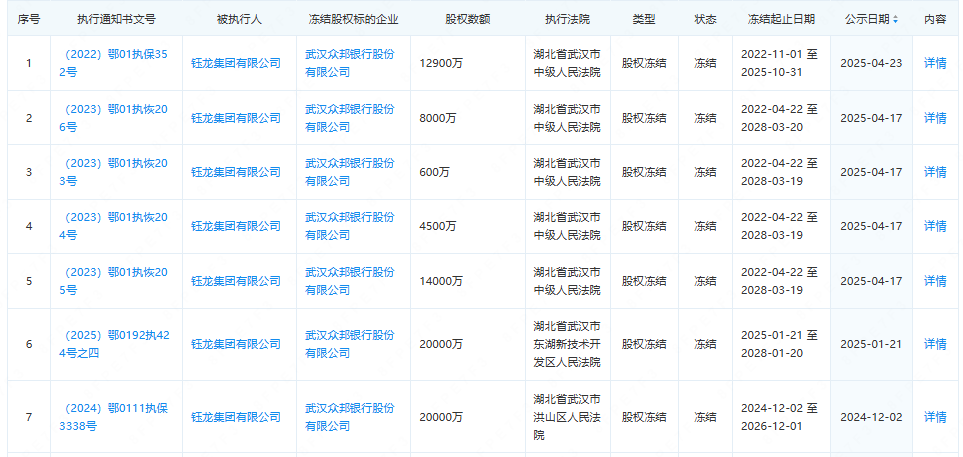Click the 被执行人 column header

tap(240, 20)
